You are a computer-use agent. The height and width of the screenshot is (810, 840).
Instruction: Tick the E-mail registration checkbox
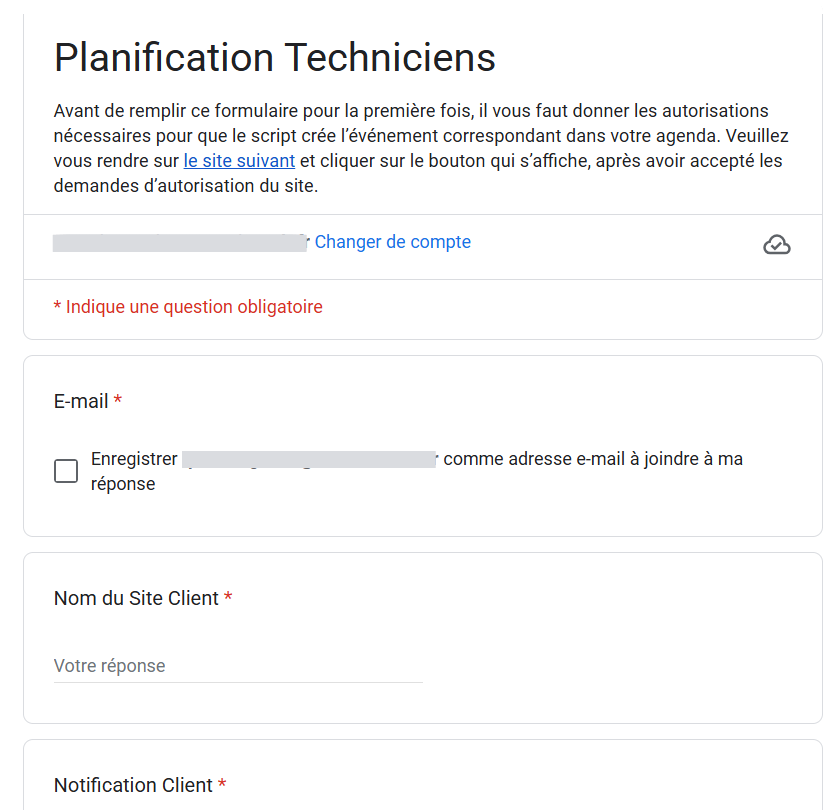click(x=66, y=471)
